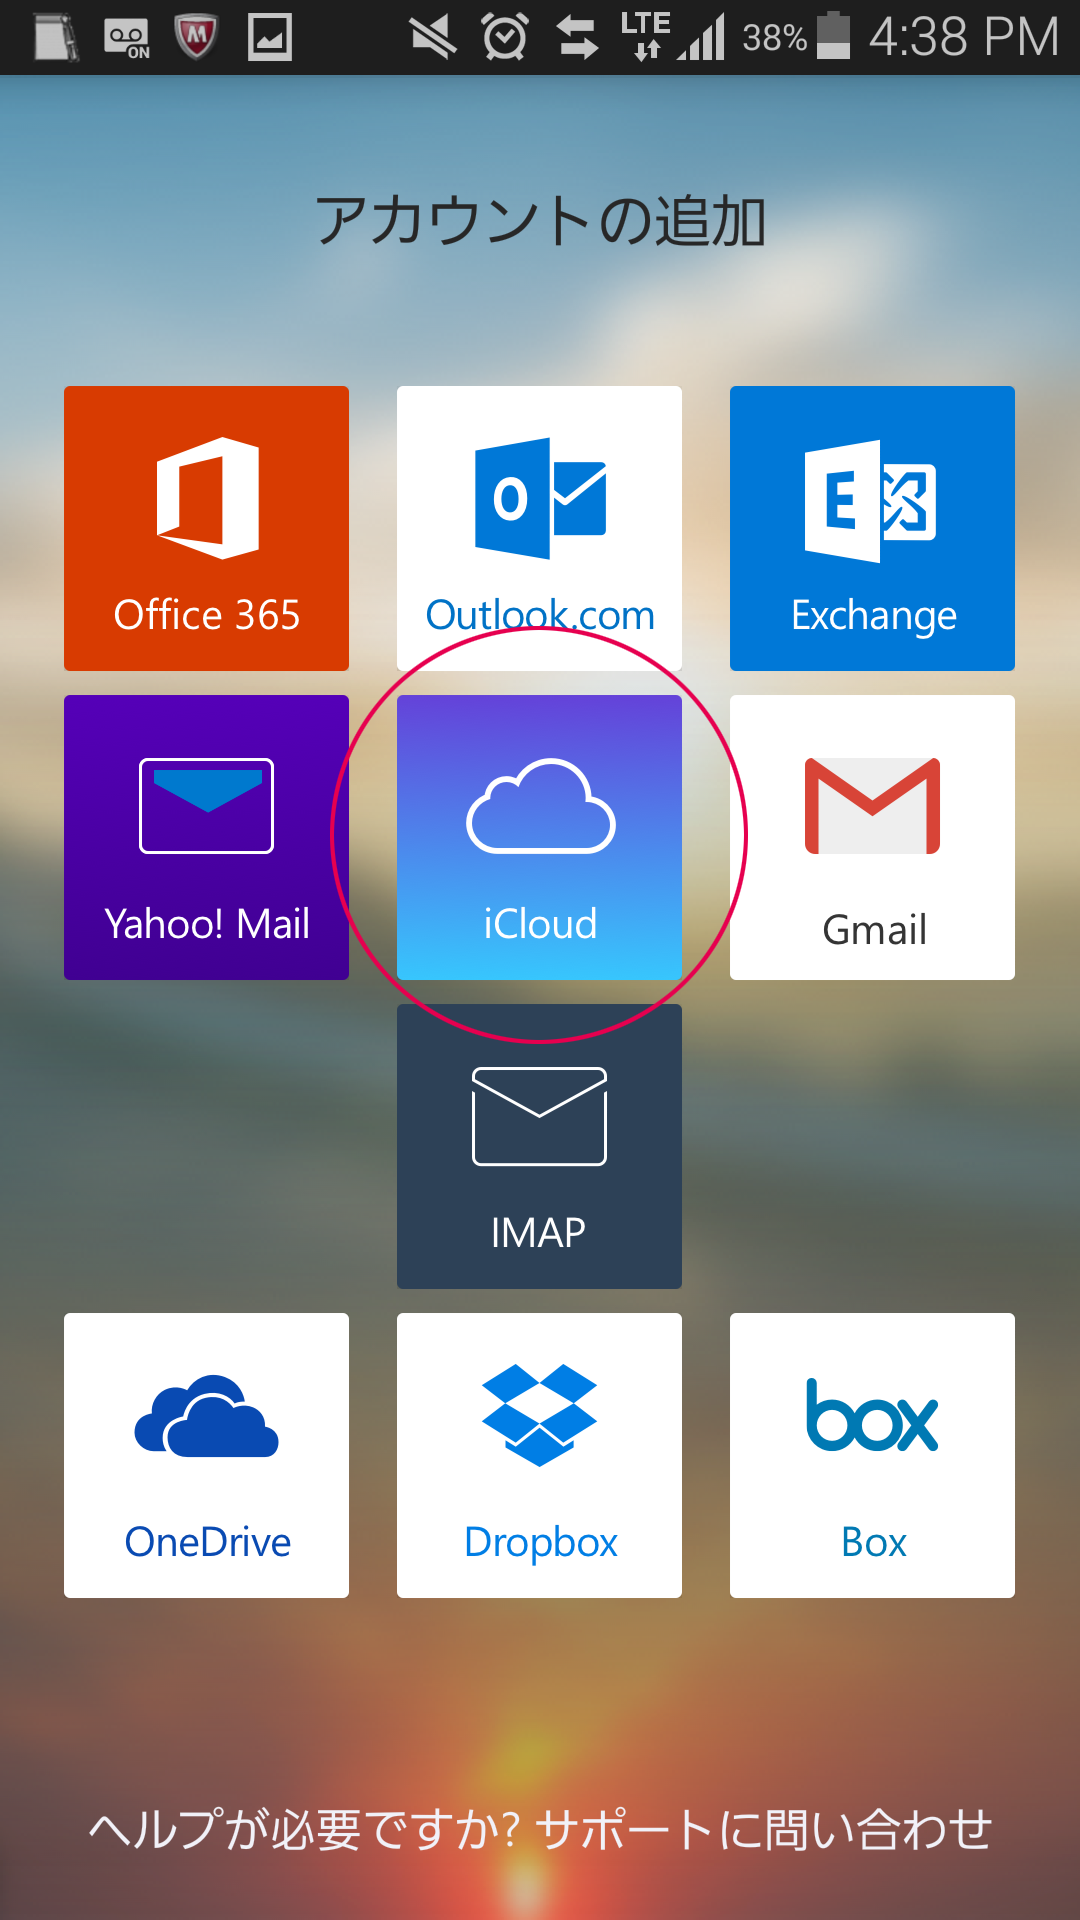Screen dimensions: 1080x1920
Task: Tap the alarm clock status icon
Action: click(505, 37)
